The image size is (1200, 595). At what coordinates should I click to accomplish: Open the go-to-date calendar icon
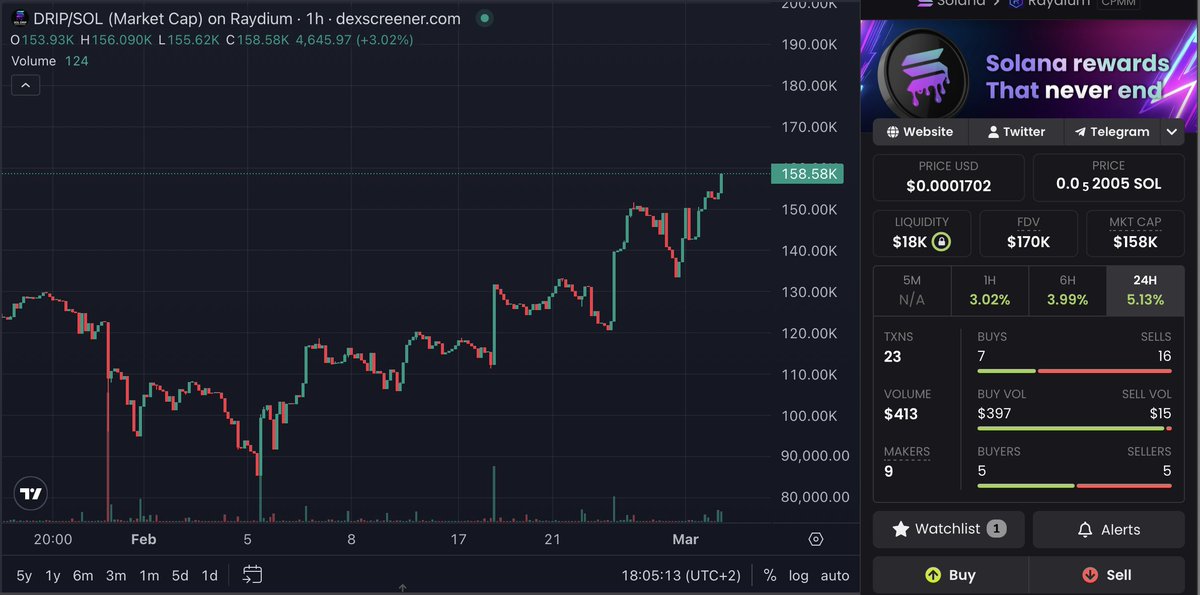(252, 574)
